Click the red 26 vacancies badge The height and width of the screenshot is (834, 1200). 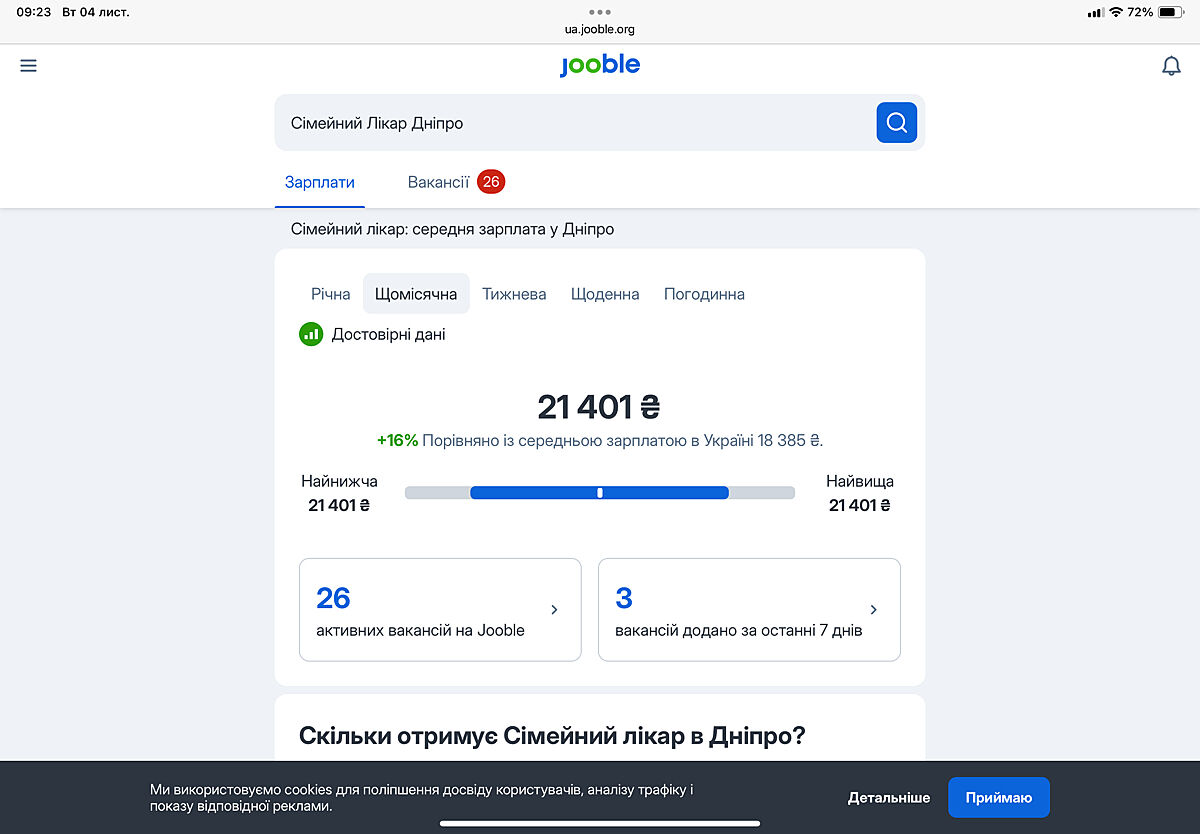point(490,182)
